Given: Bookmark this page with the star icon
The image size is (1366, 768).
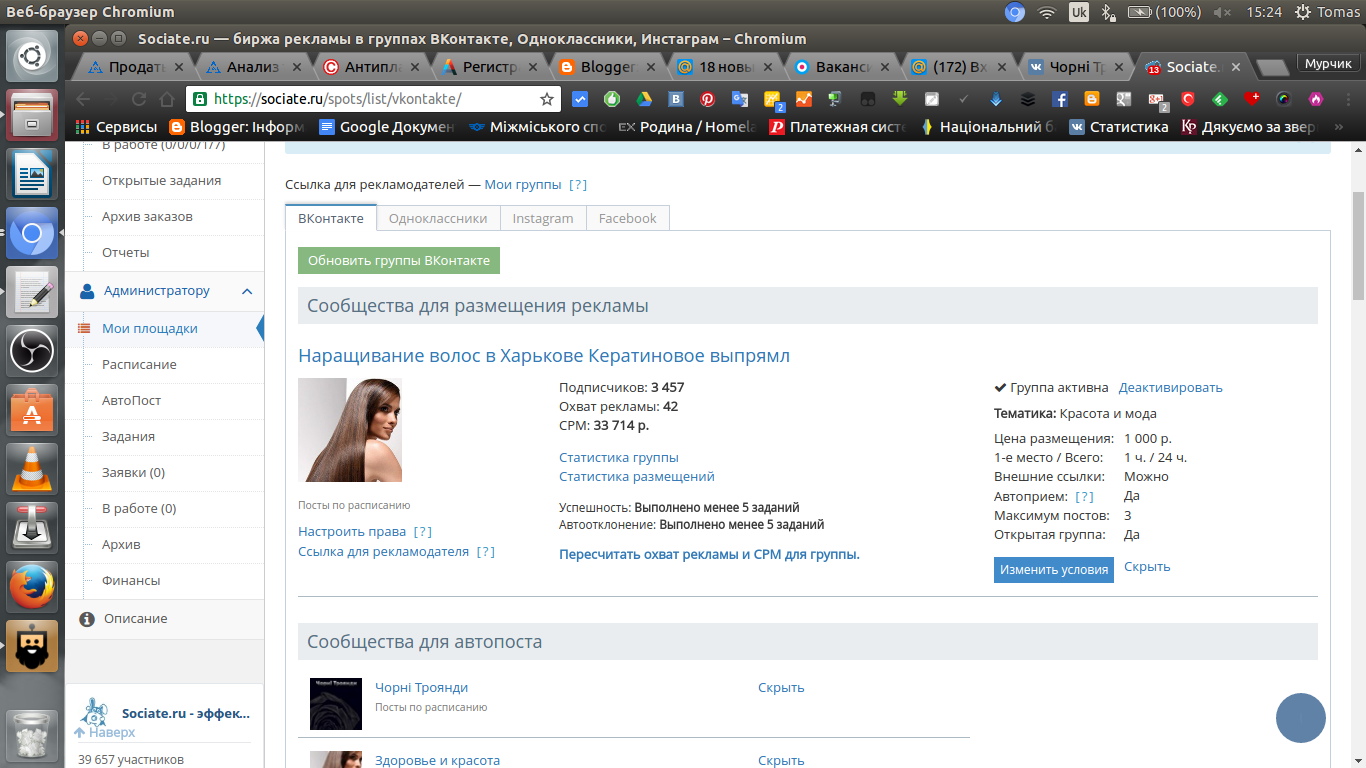Looking at the screenshot, I should click(547, 99).
